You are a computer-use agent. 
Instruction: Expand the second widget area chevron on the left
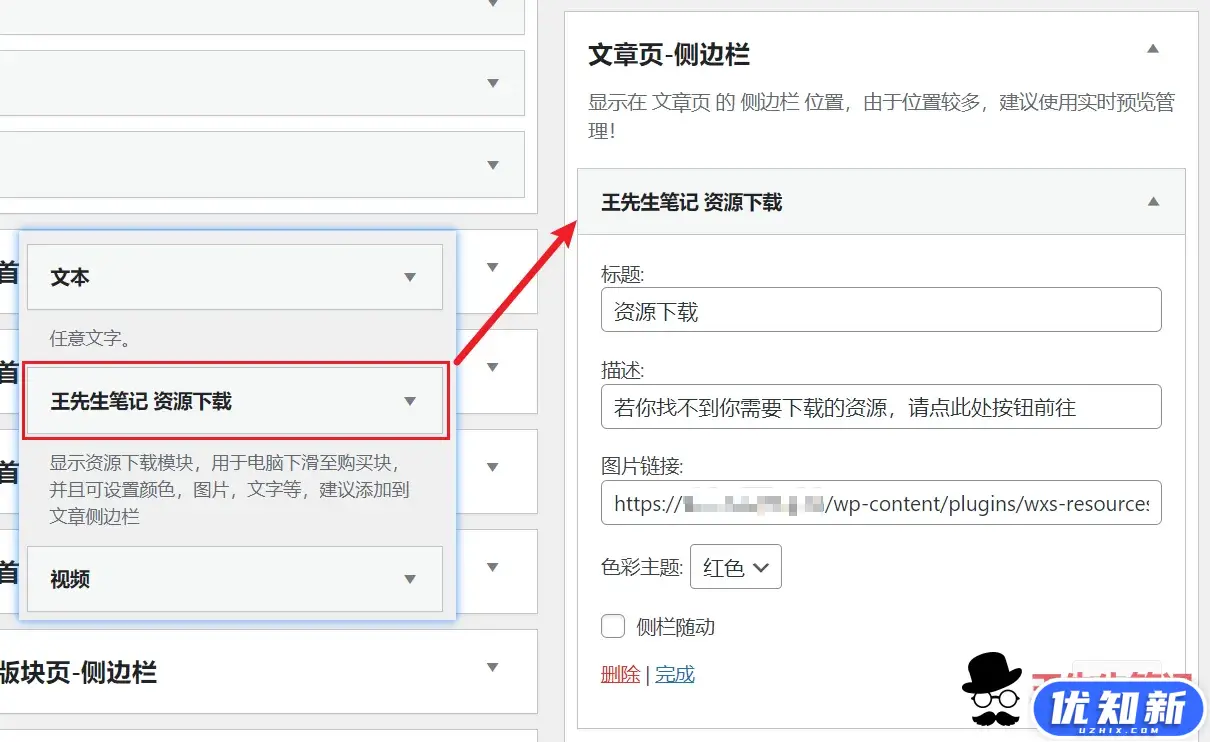[493, 84]
